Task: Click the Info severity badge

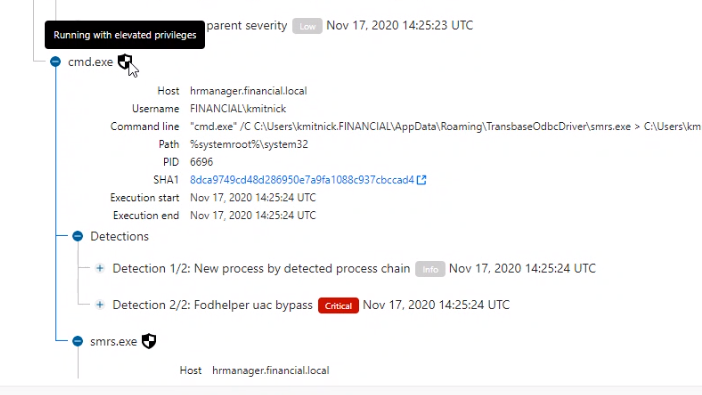Action: pos(430,269)
